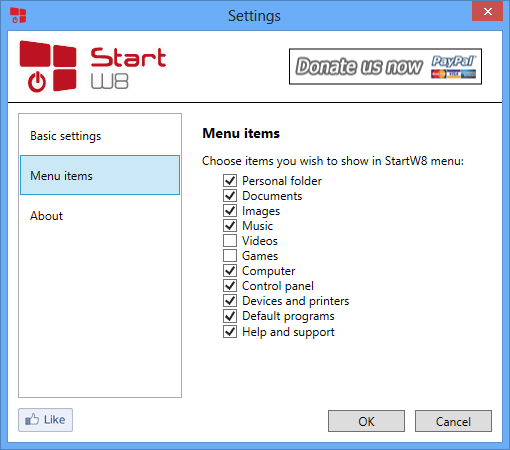This screenshot has width=510, height=450.
Task: Click the PayPal logo in donate banner
Action: pyautogui.click(x=453, y=67)
